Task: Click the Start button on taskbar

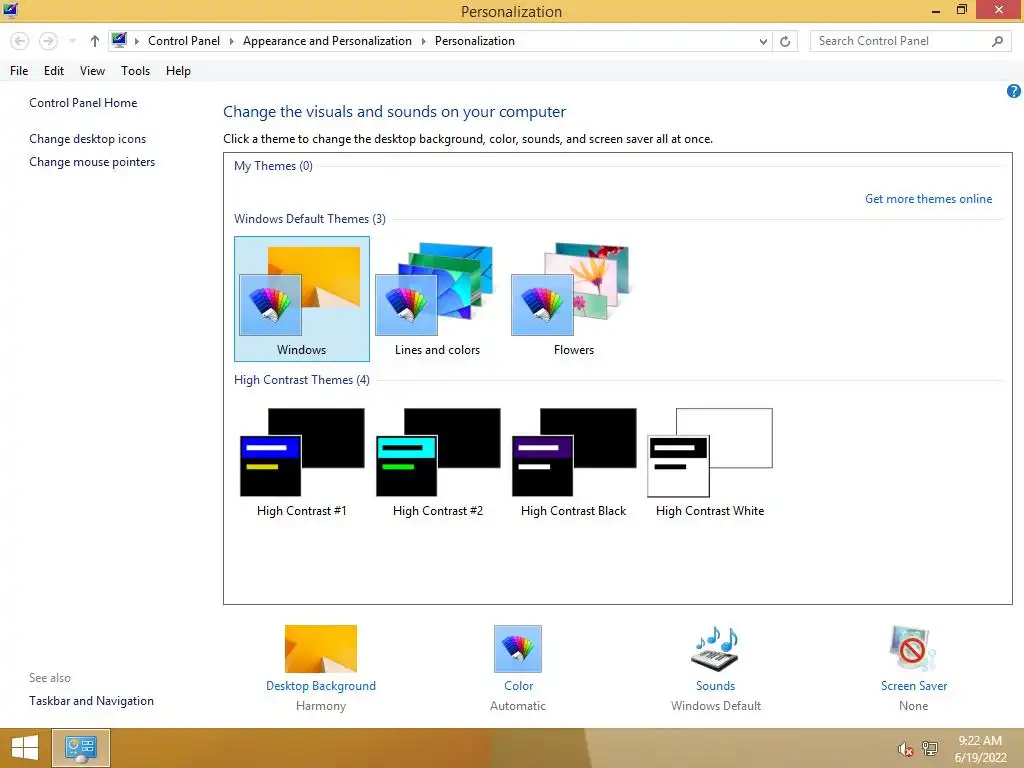Action: (25, 748)
